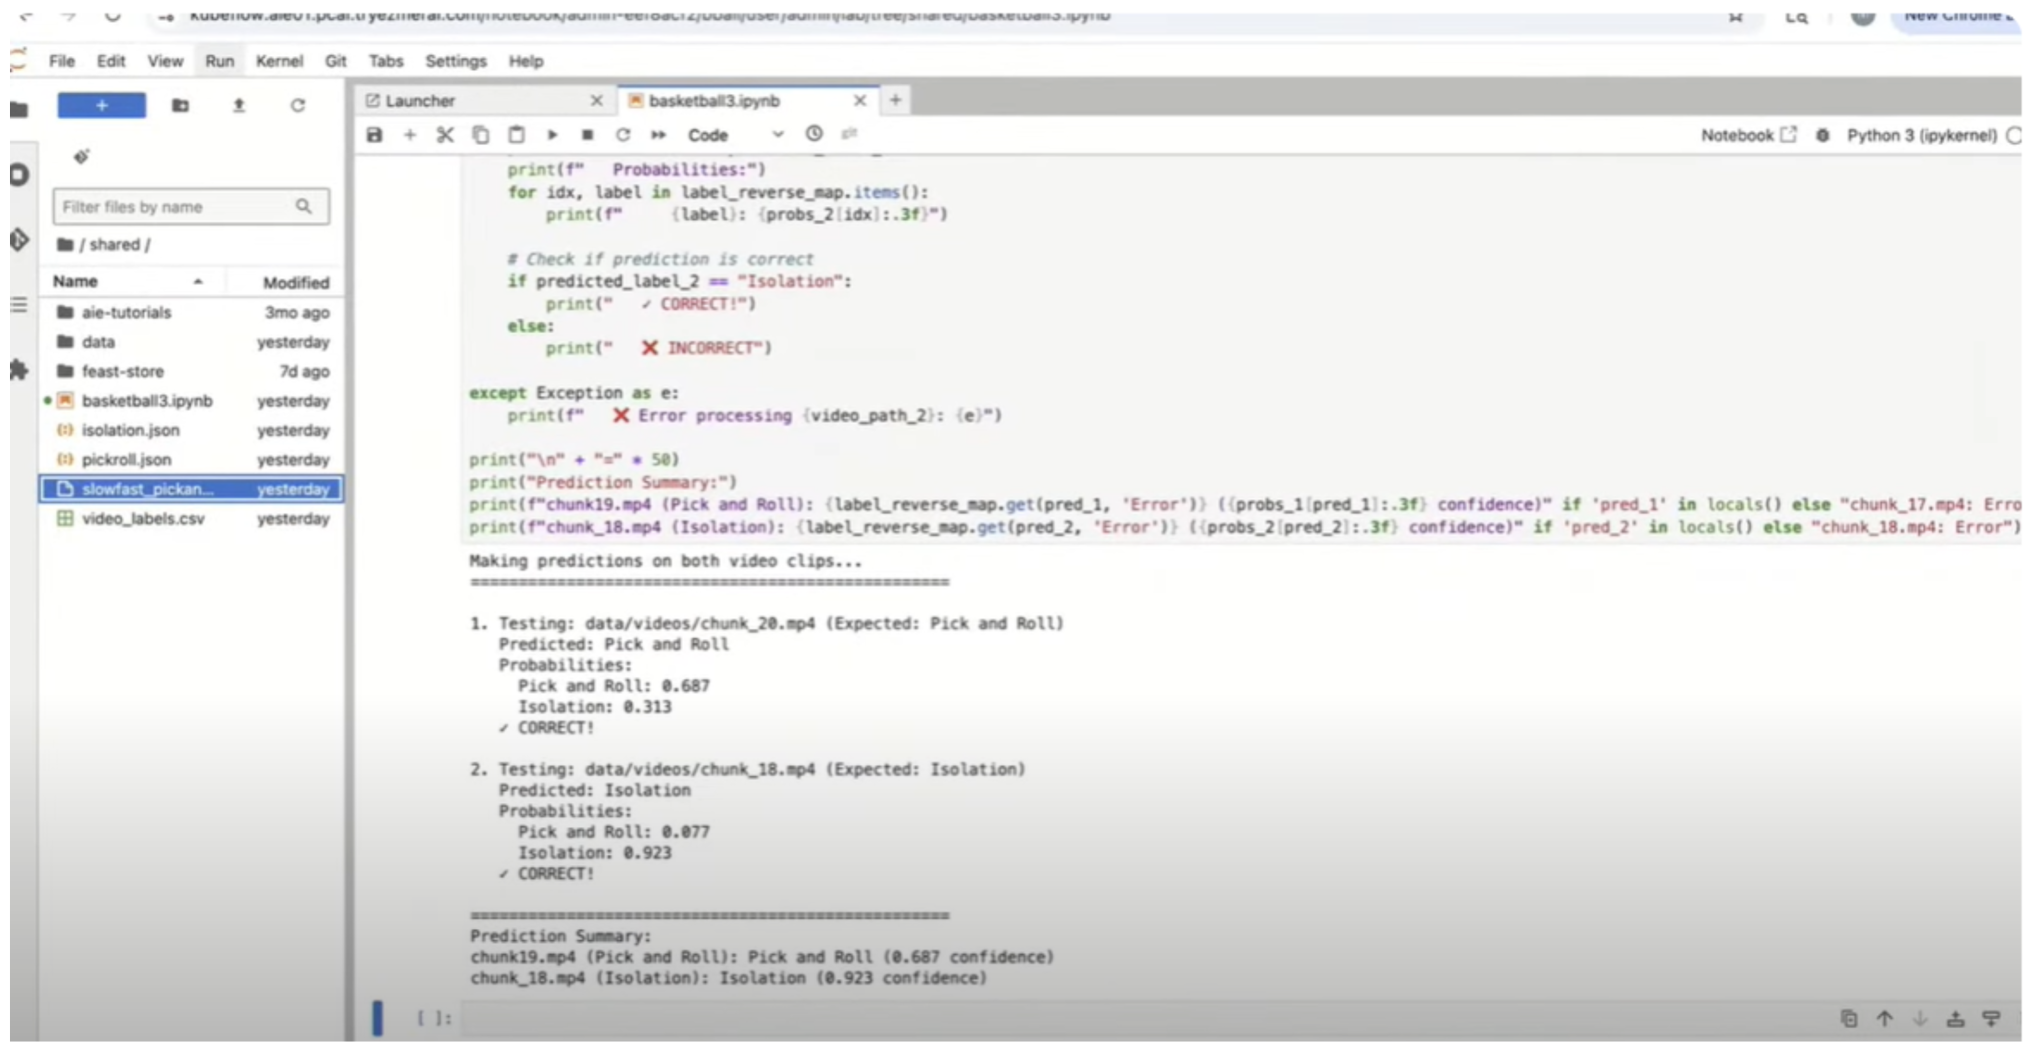Open video_labels.csv in the file list
This screenshot has height=1052, width=2030.
[x=143, y=519]
